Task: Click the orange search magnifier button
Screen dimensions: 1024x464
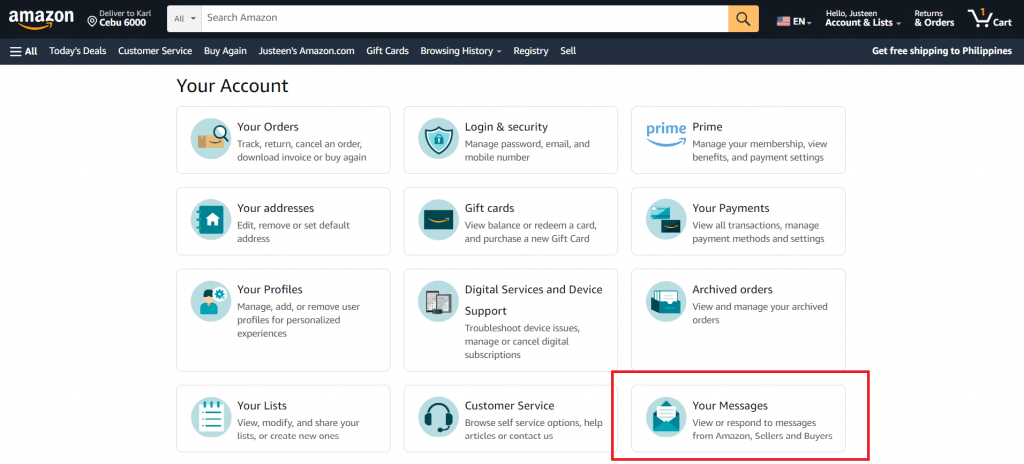Action: [x=743, y=18]
